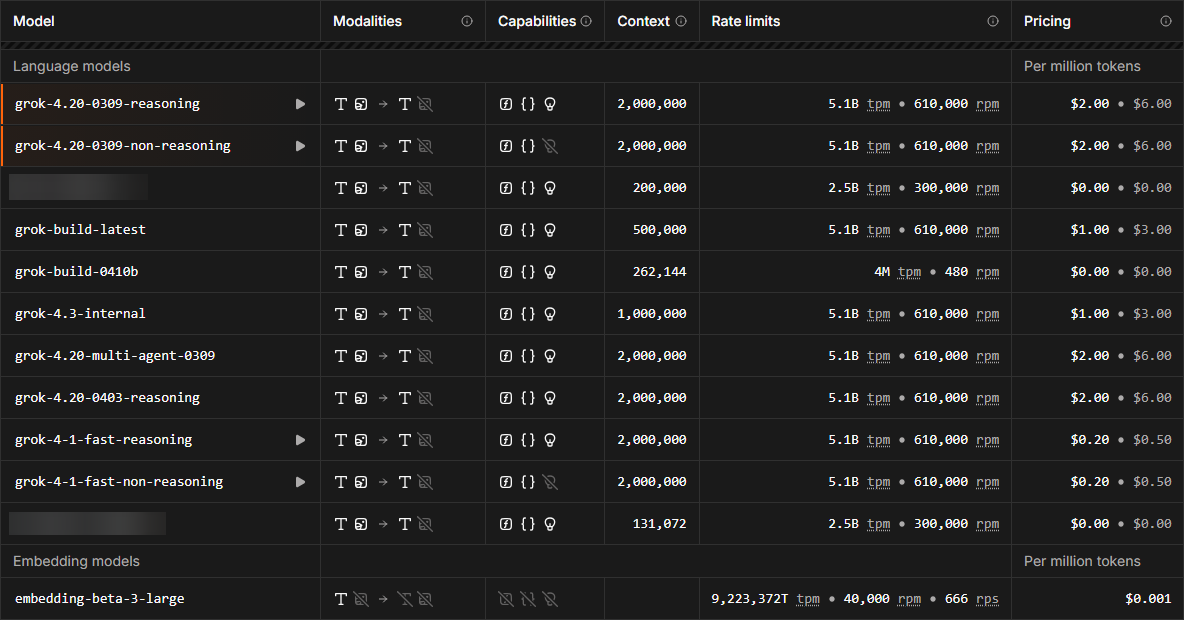Viewport: 1184px width, 620px height.
Task: Click the info icon in Rate limits header
Action: click(993, 21)
